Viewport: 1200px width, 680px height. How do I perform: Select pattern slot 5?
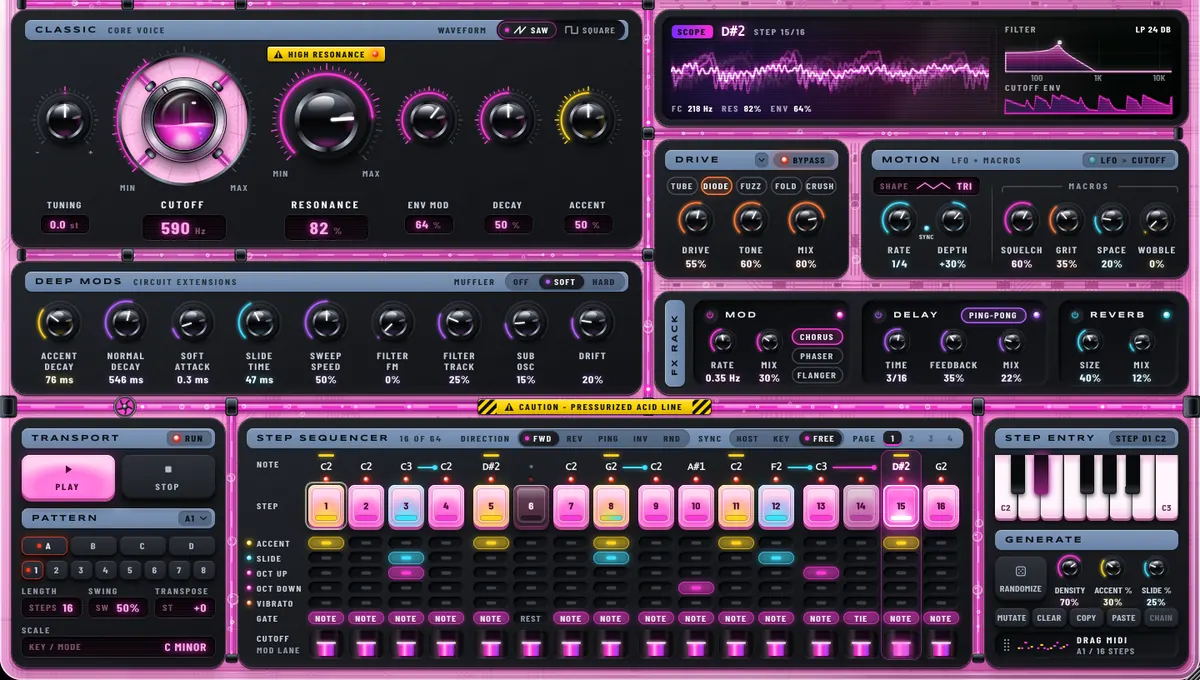[x=130, y=570]
